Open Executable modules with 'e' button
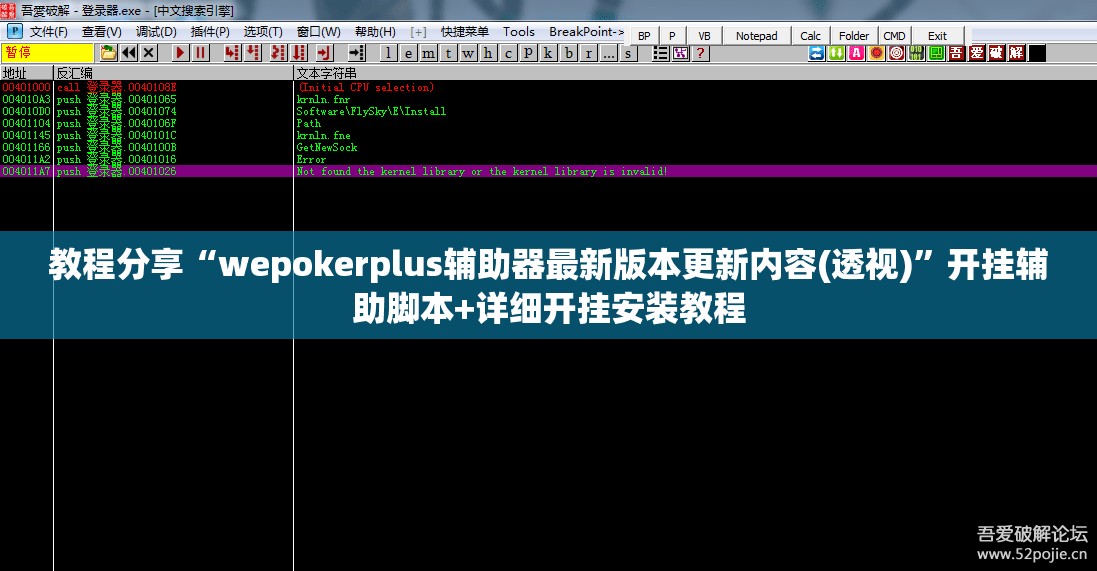Image resolution: width=1097 pixels, height=571 pixels. coord(409,53)
